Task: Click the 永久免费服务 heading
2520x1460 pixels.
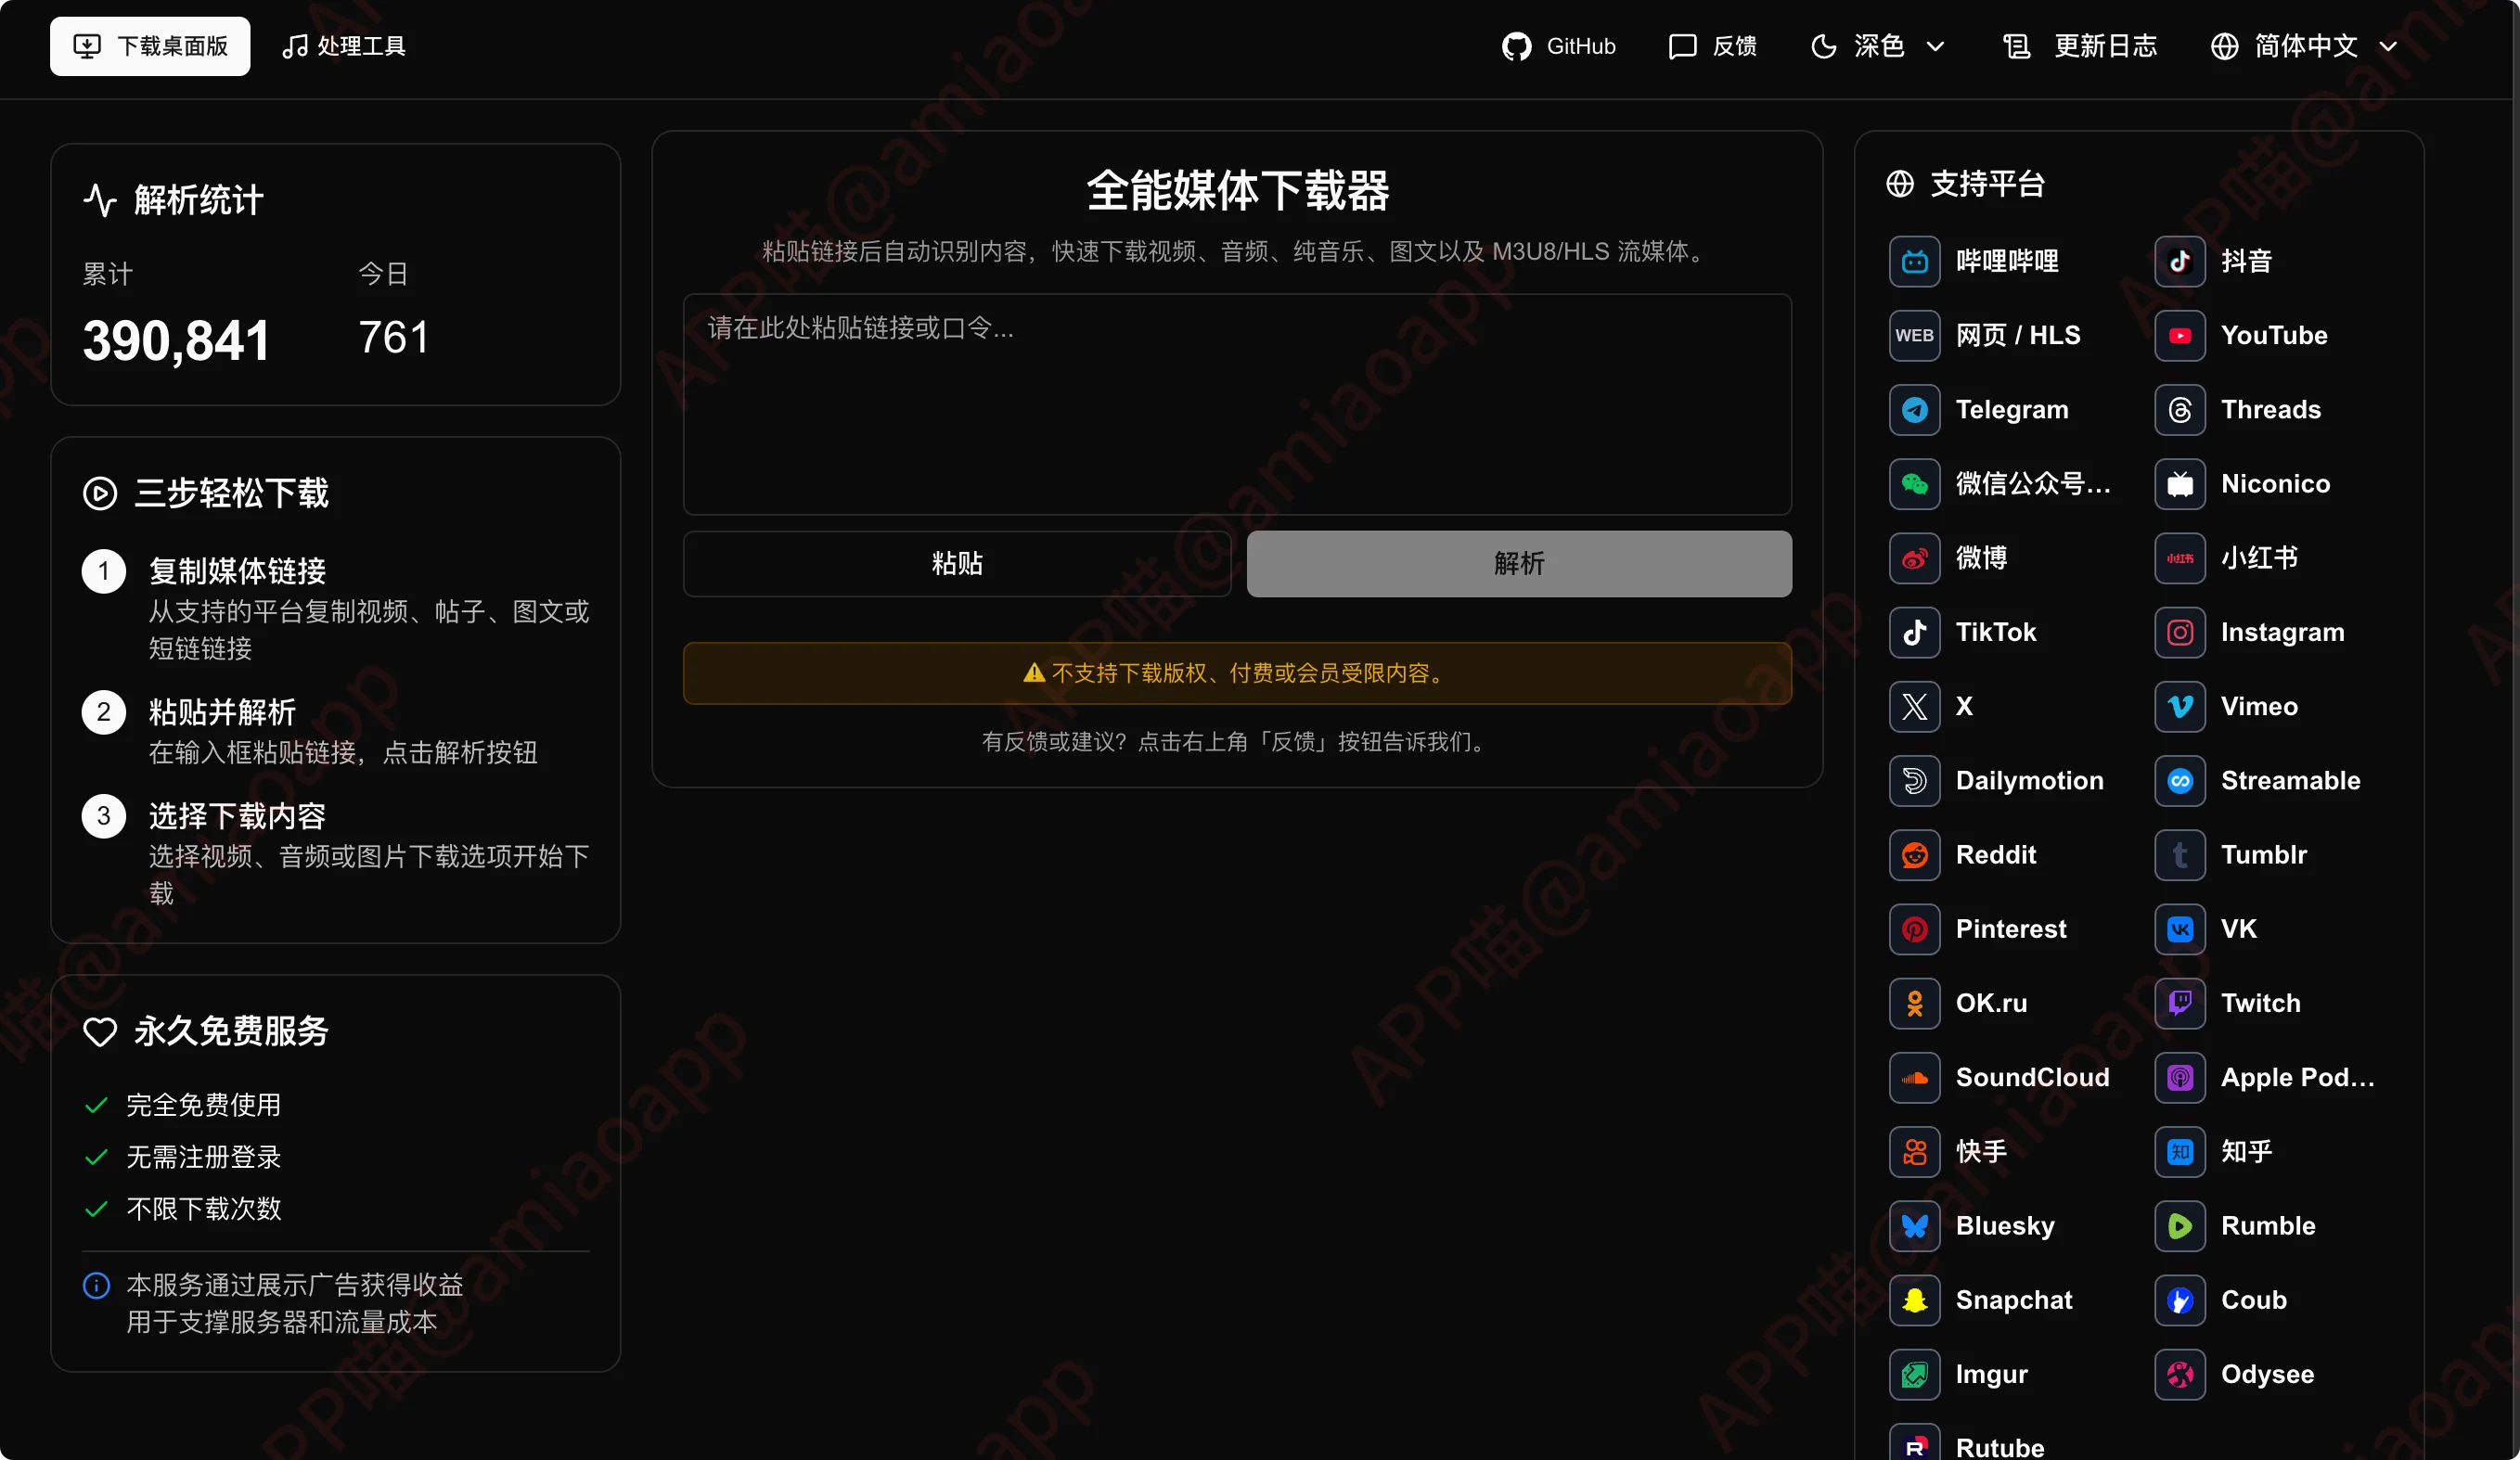Action: (x=231, y=1031)
